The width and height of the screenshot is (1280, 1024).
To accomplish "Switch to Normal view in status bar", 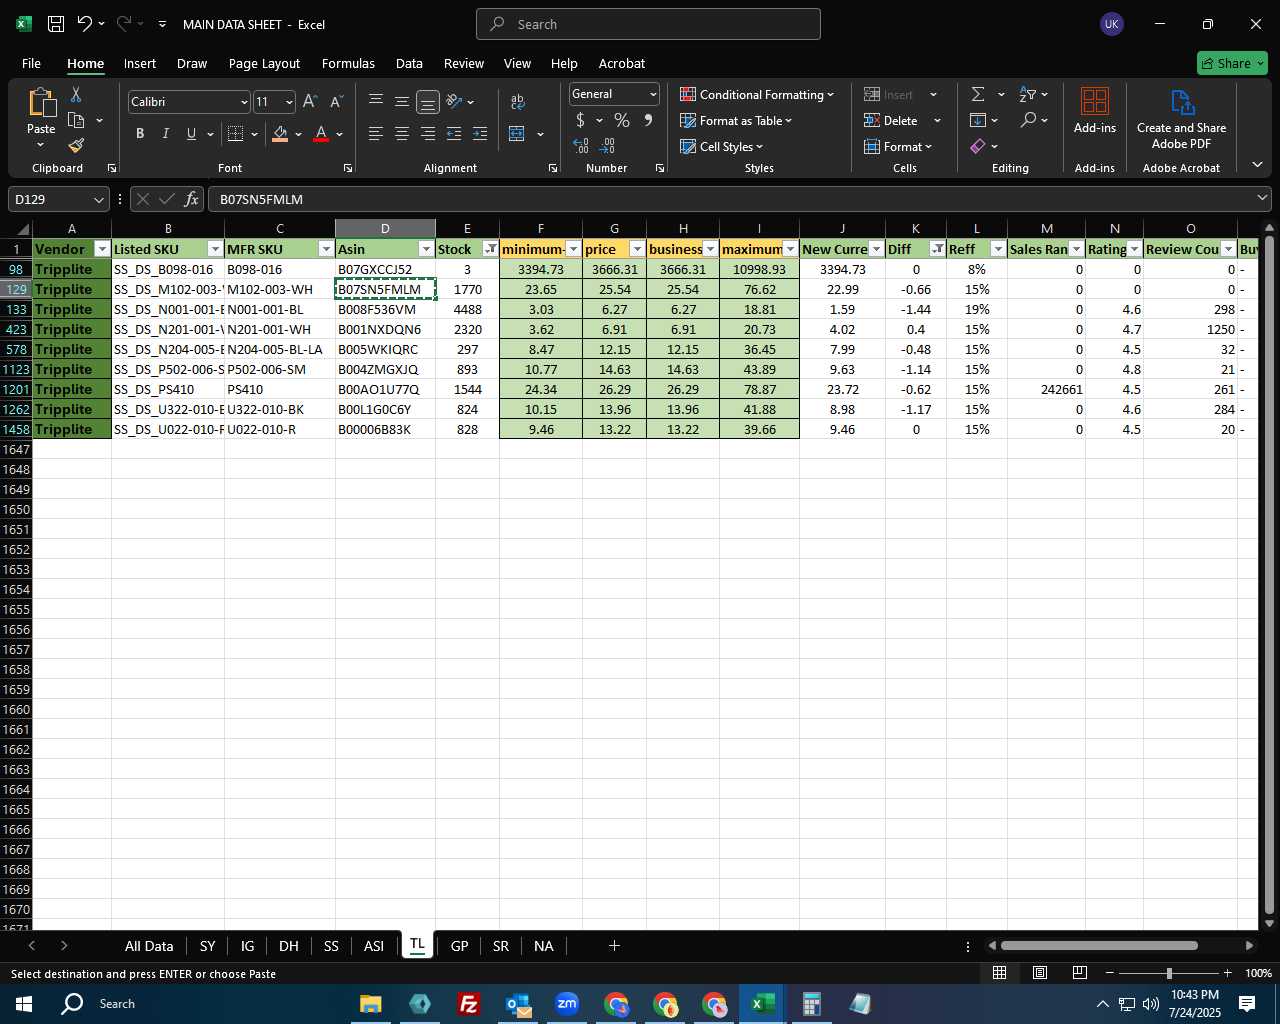I will [999, 973].
